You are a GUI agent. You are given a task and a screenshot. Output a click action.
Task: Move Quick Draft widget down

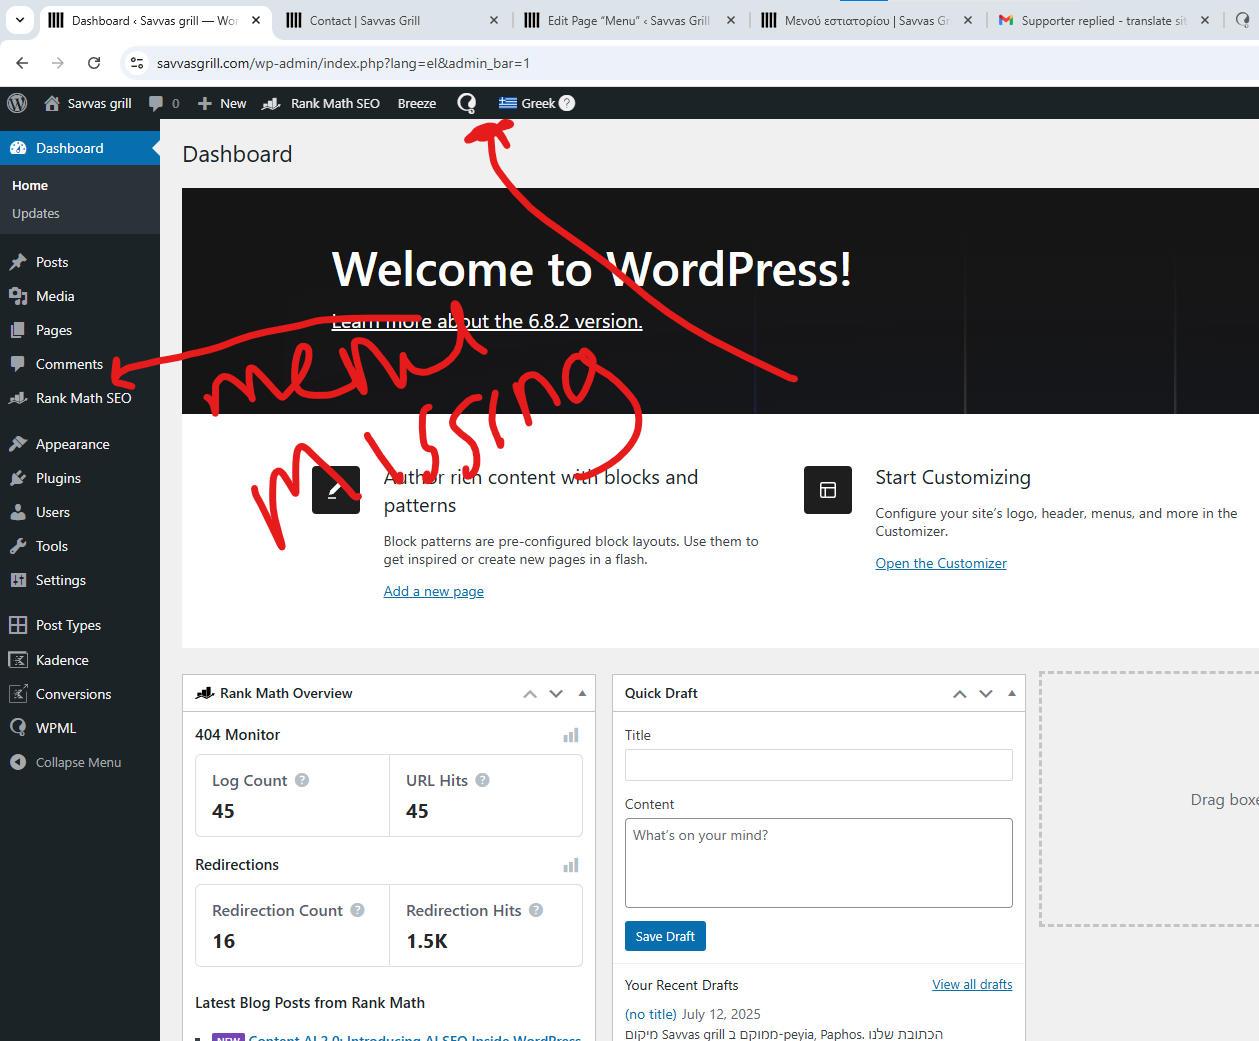click(986, 693)
